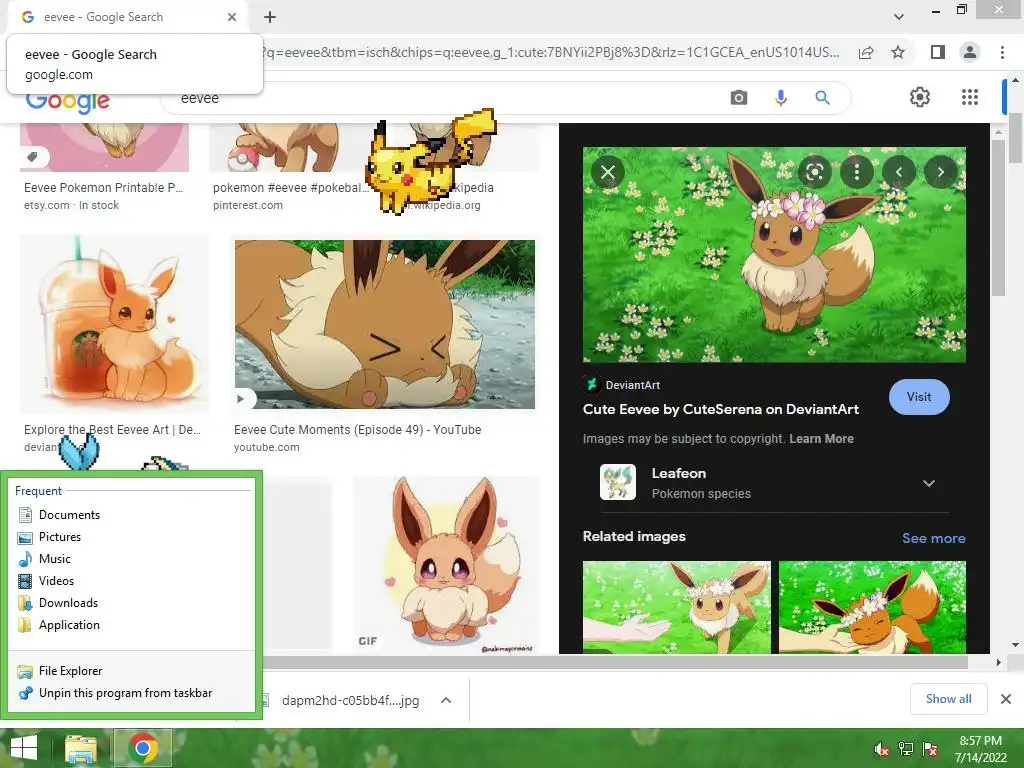Visit the DeviantArt source page
The height and width of the screenshot is (768, 1024).
[x=919, y=397]
